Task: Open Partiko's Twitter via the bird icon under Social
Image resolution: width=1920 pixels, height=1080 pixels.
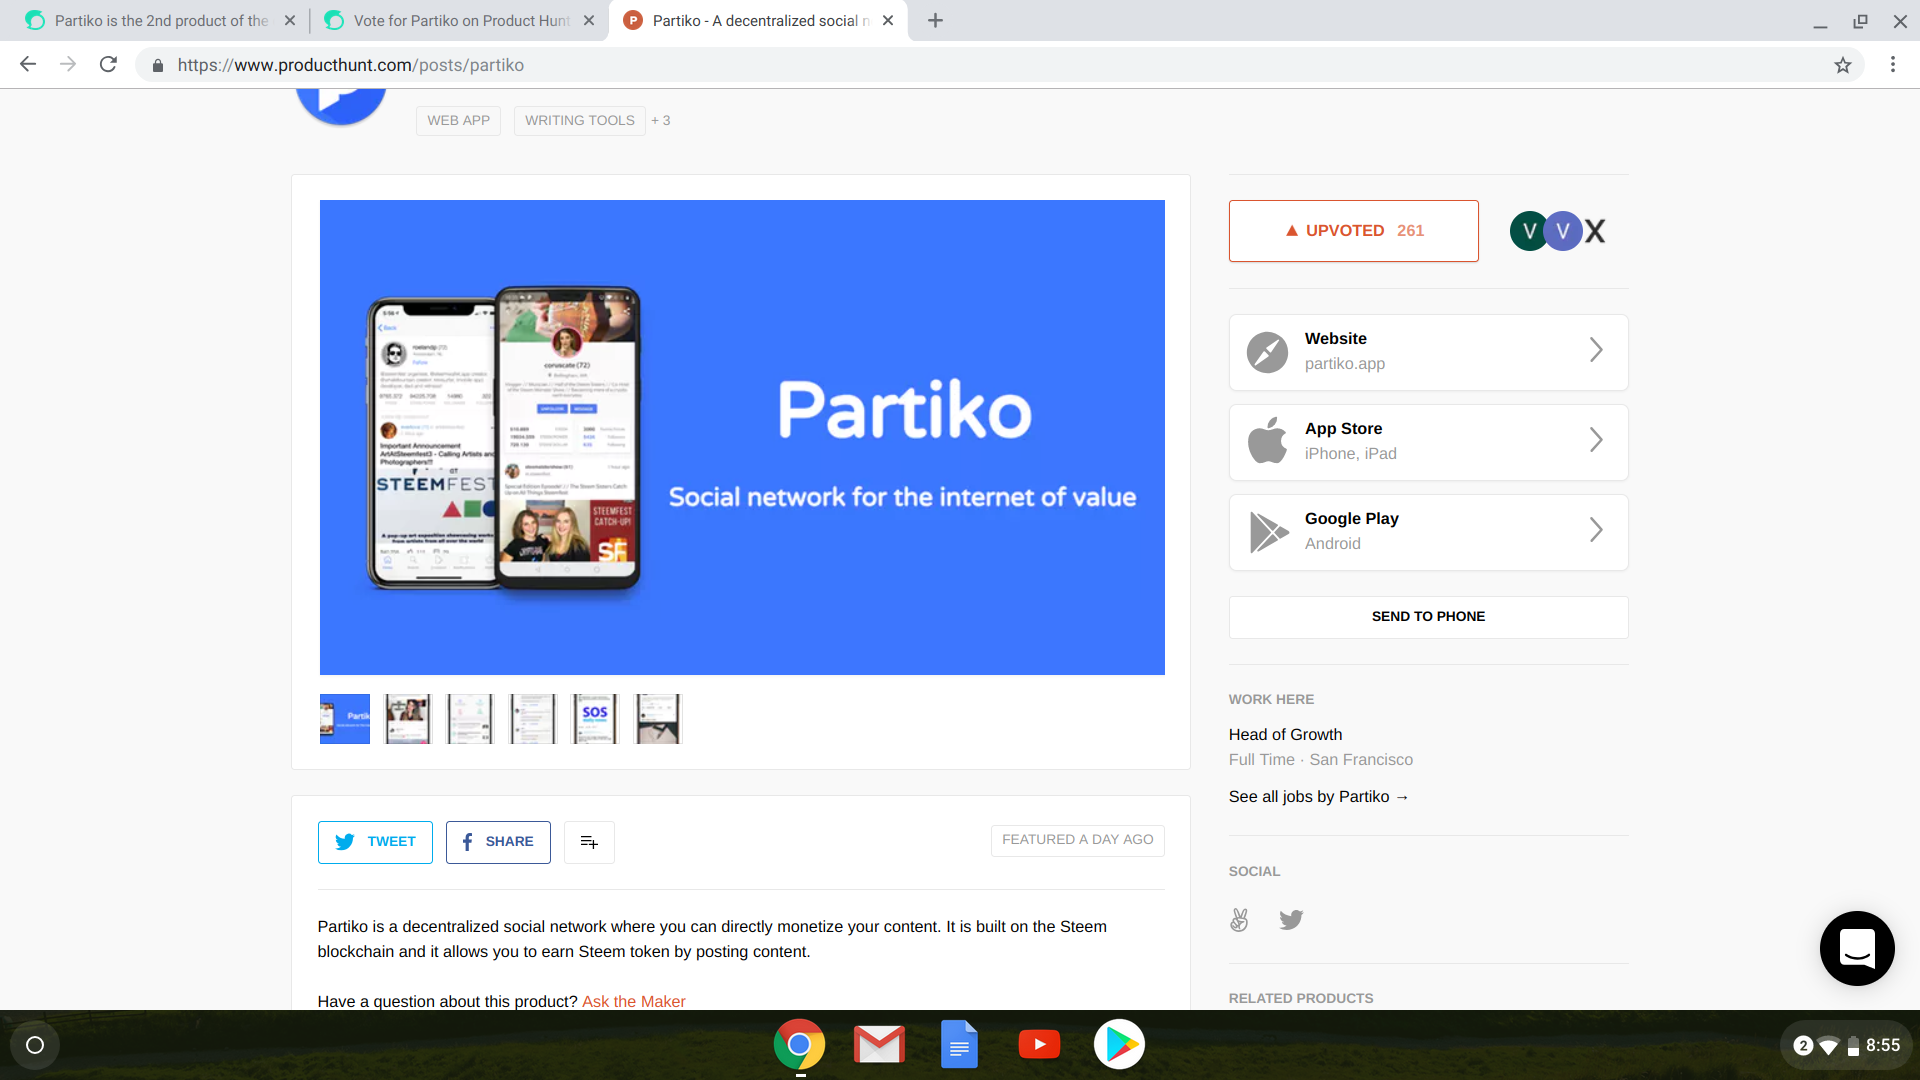Action: [1290, 919]
